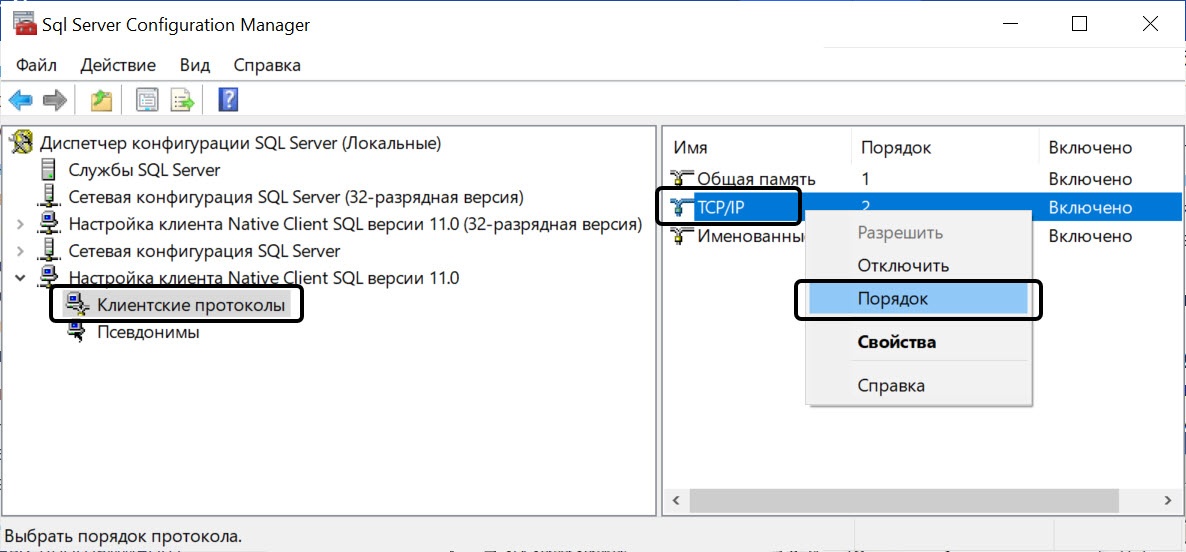Click the blue Back arrow toolbar icon
The image size is (1186, 552).
click(21, 99)
